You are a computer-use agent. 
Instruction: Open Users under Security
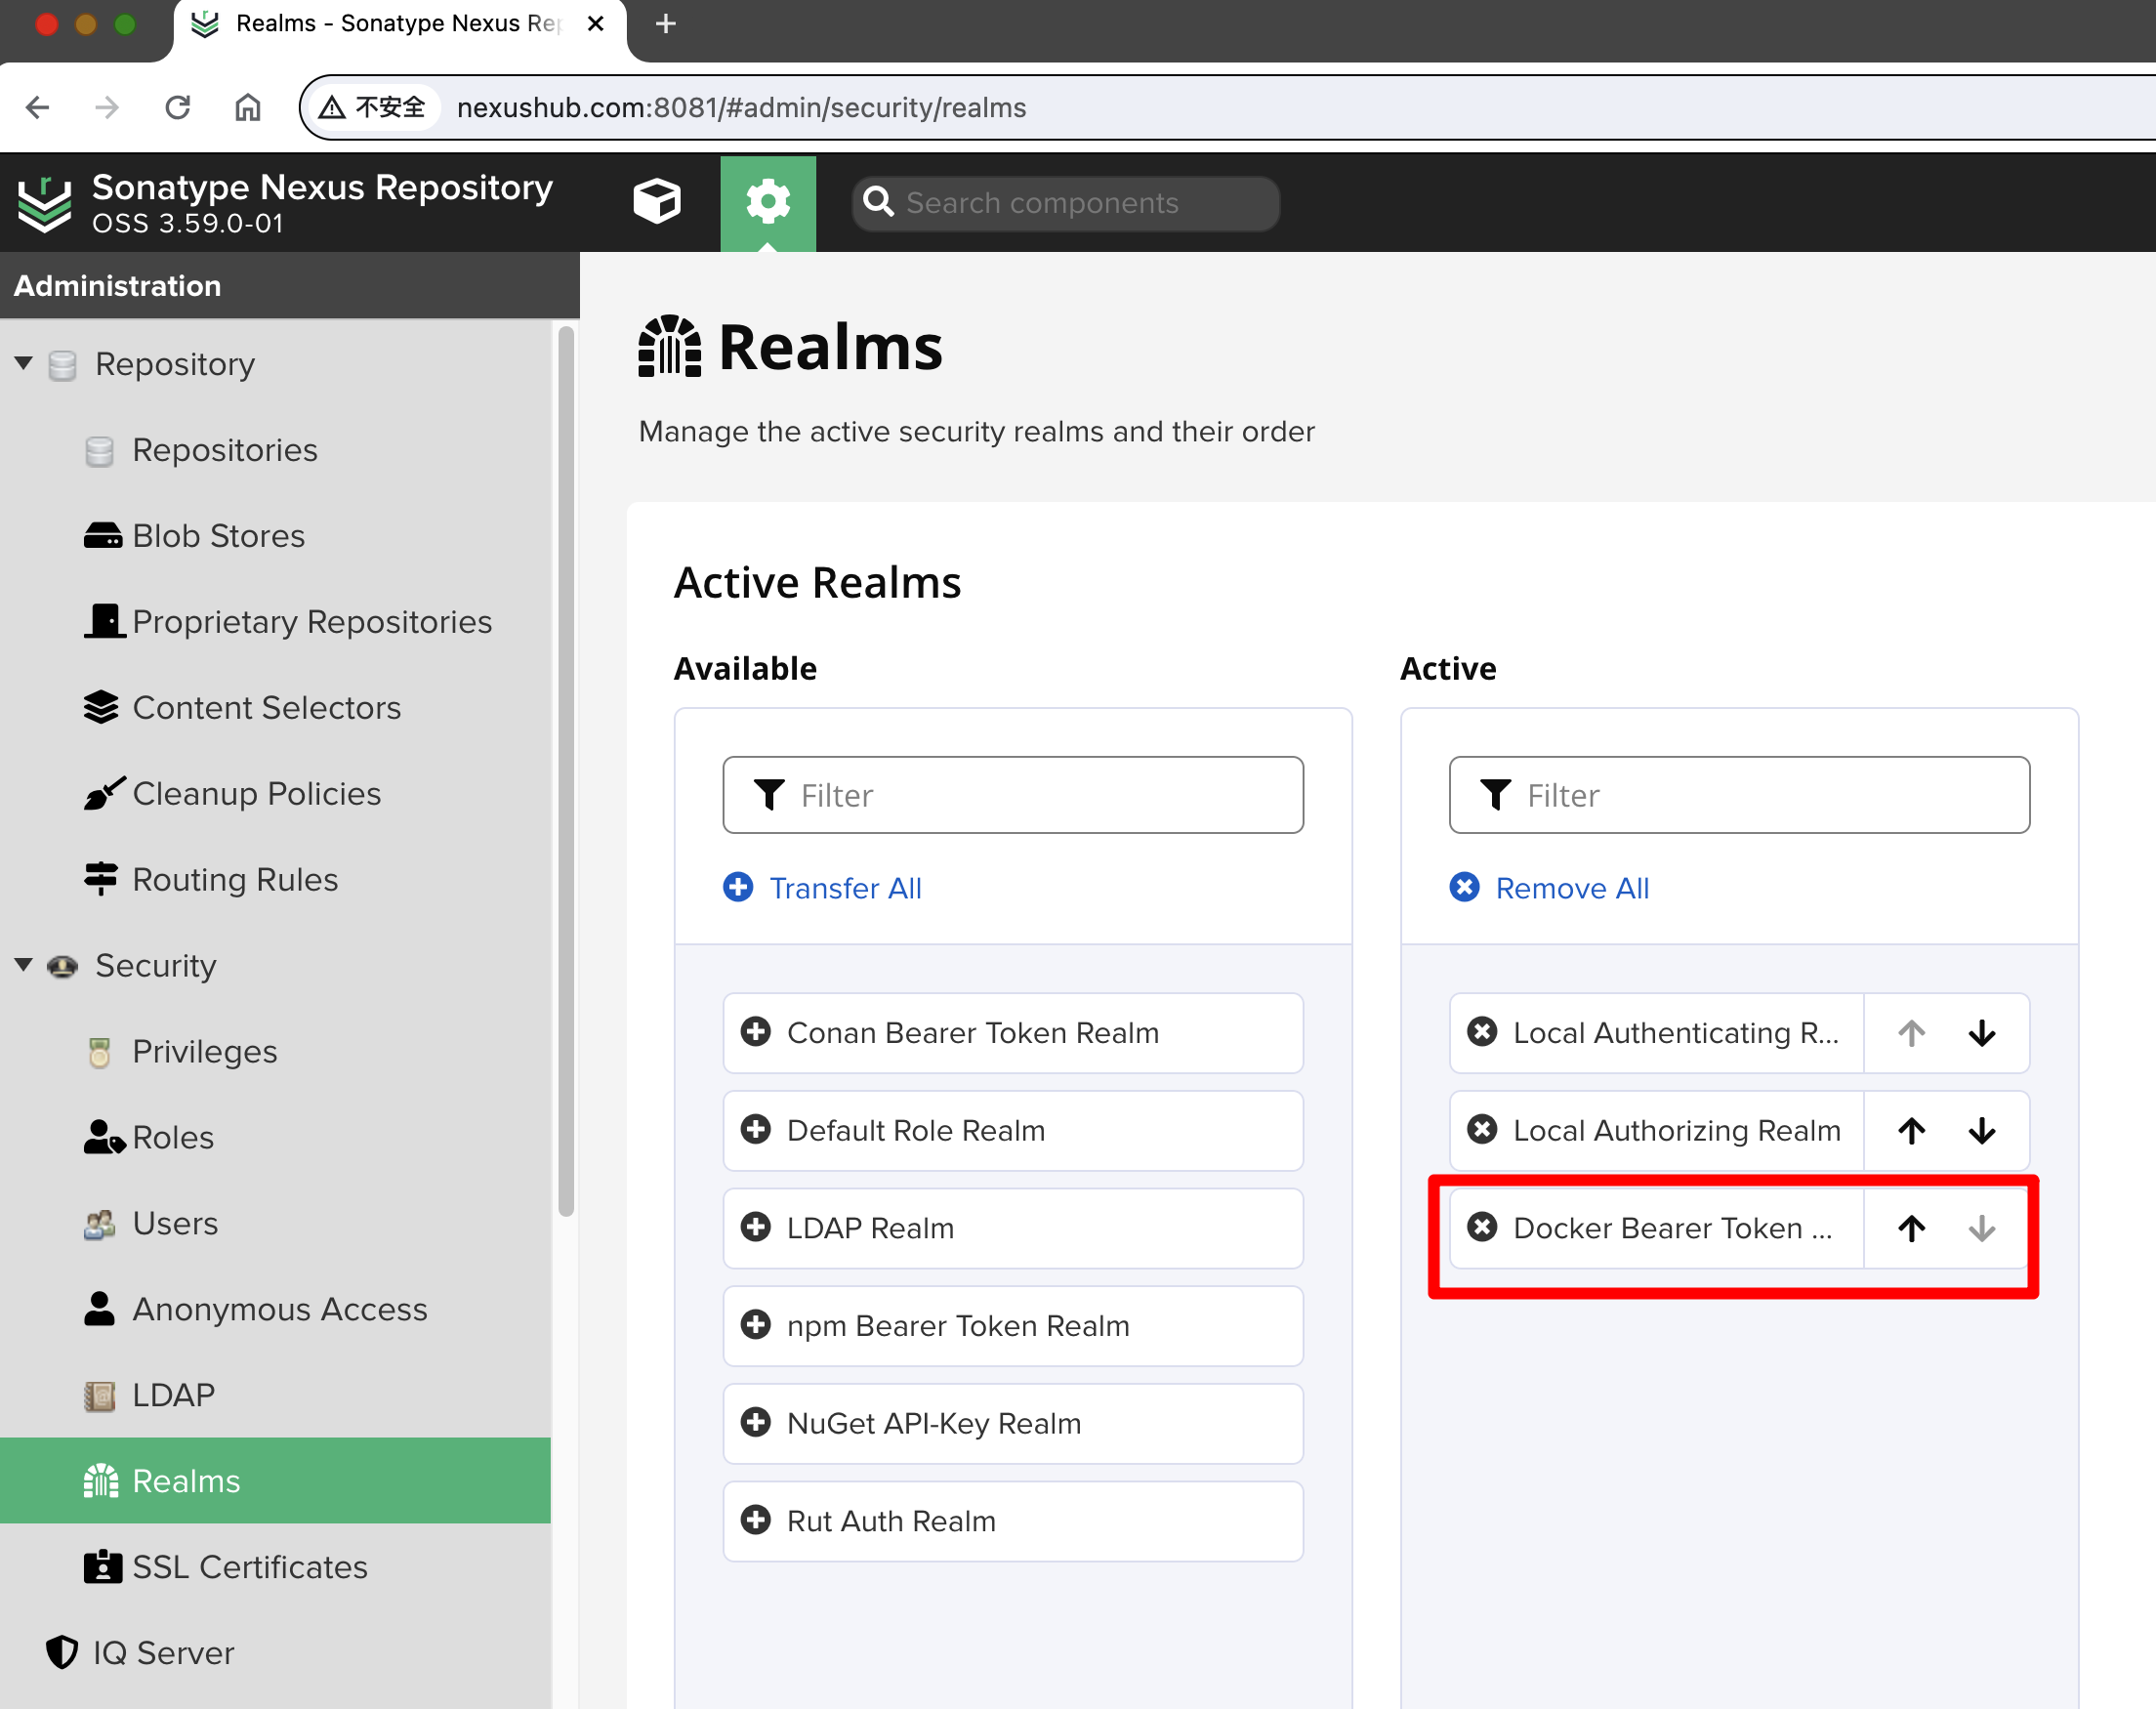[175, 1223]
